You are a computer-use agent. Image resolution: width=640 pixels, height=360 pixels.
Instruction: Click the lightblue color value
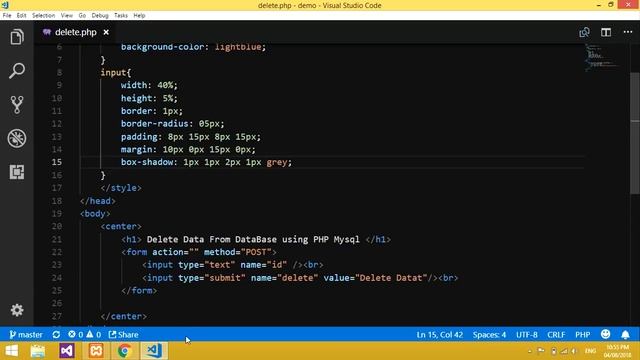238,47
